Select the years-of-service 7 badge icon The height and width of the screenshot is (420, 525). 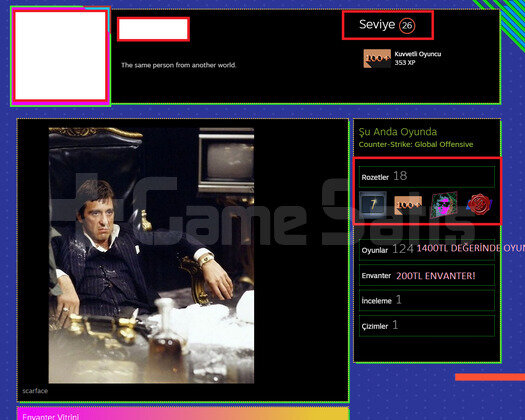pyautogui.click(x=373, y=204)
